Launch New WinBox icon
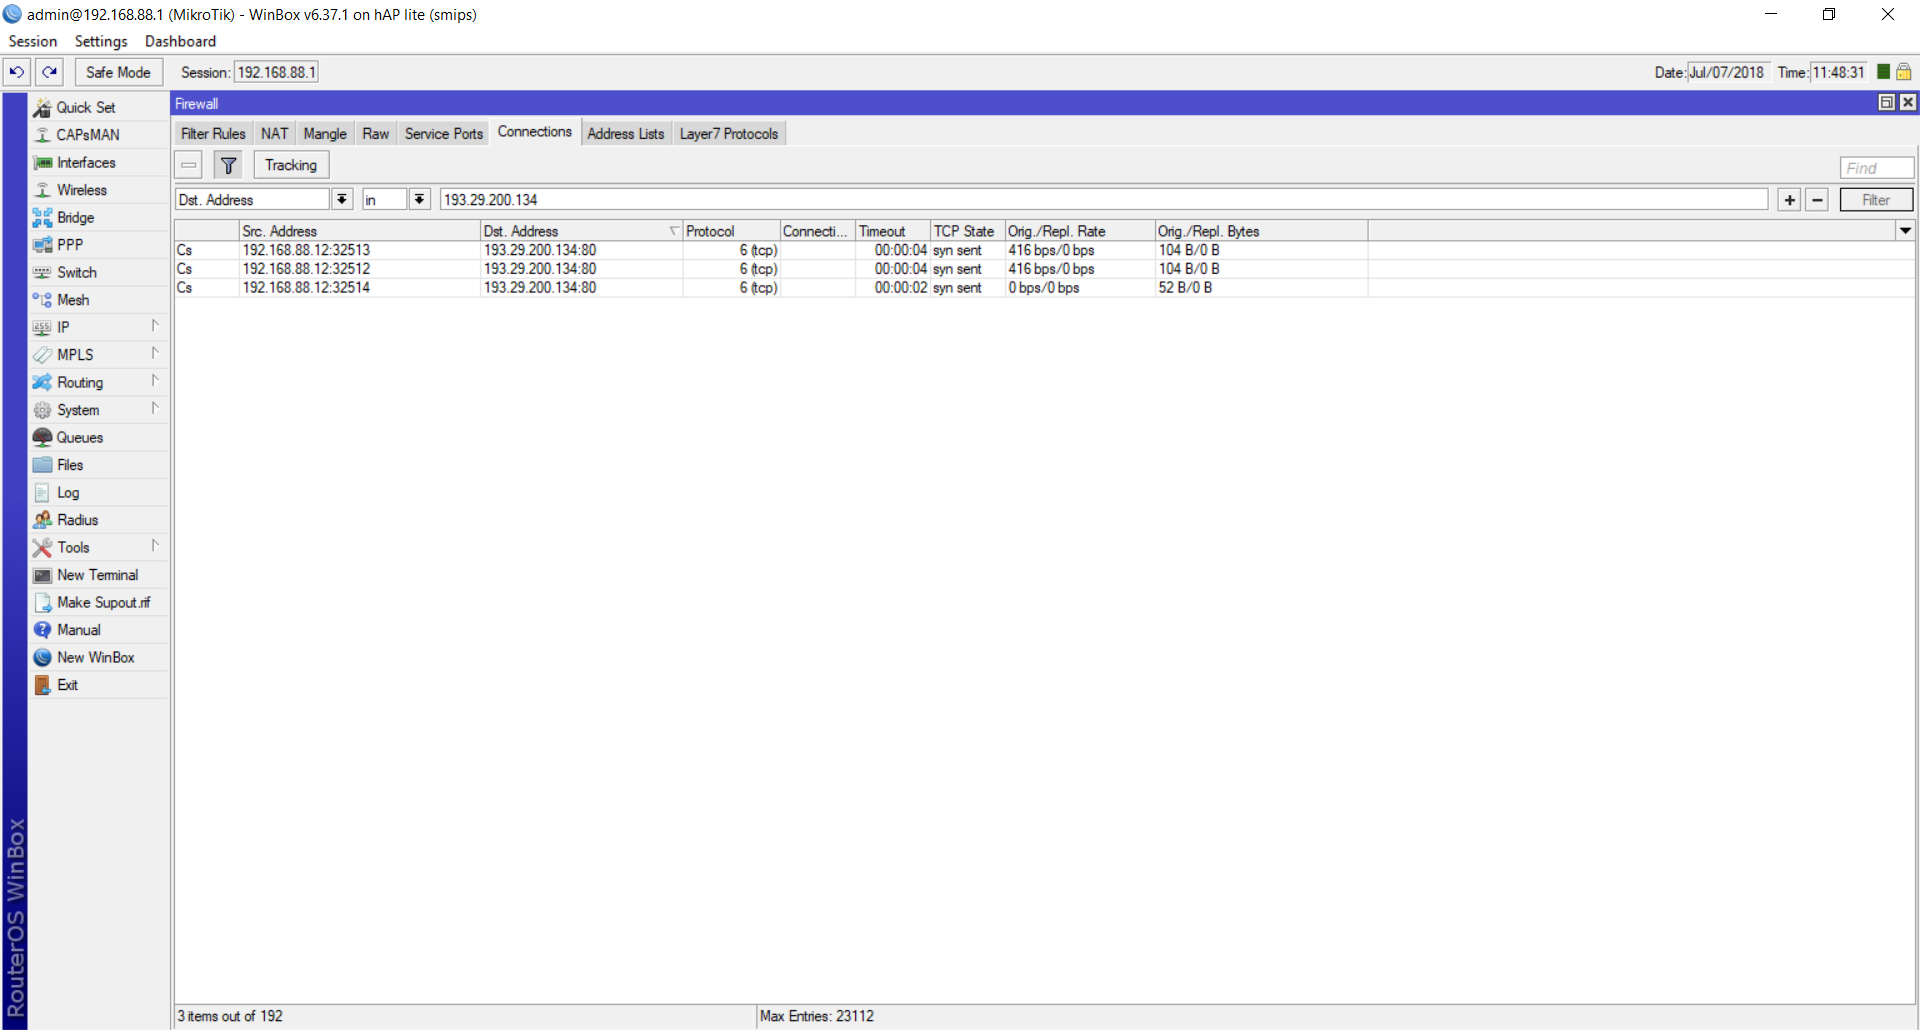This screenshot has height=1030, width=1920. point(42,658)
